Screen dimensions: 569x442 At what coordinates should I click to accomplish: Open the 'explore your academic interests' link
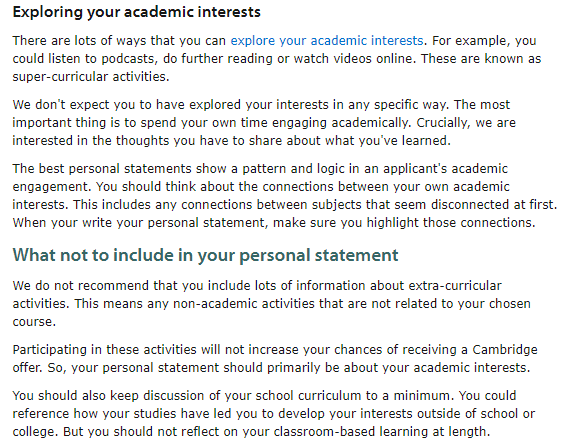tap(327, 40)
